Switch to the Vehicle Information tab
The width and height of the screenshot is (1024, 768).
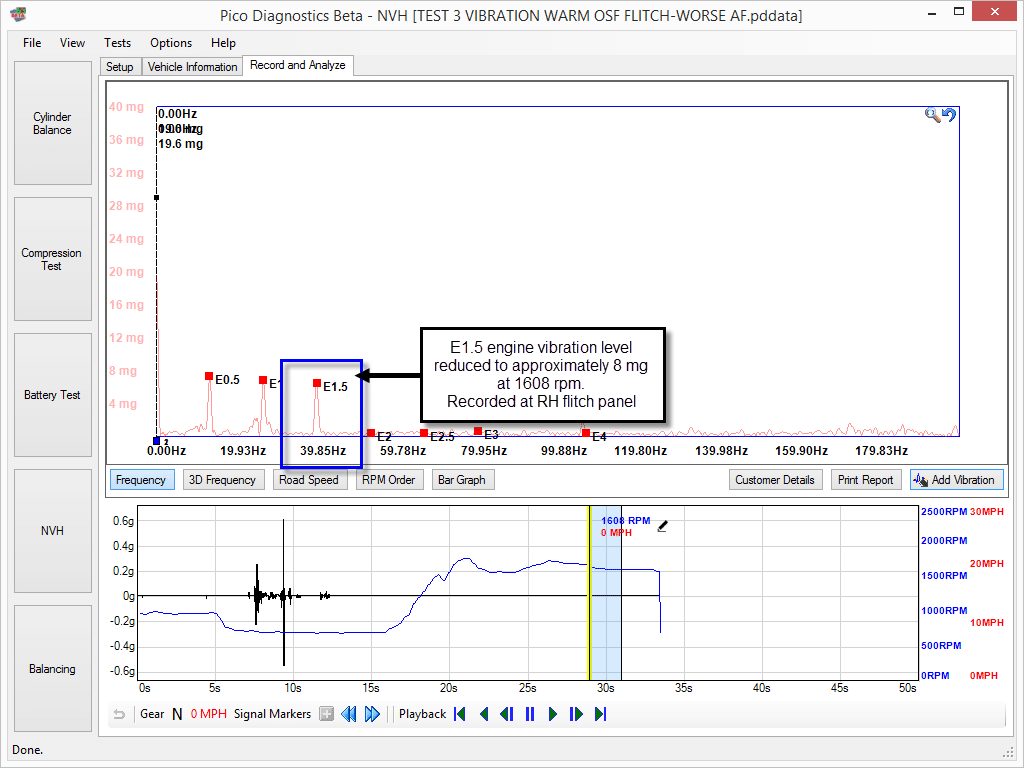click(193, 67)
